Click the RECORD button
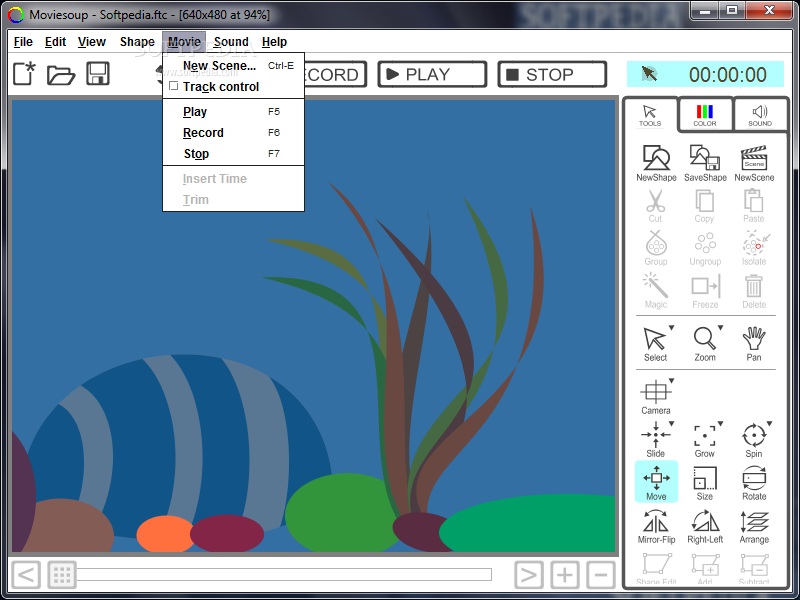 click(x=335, y=74)
